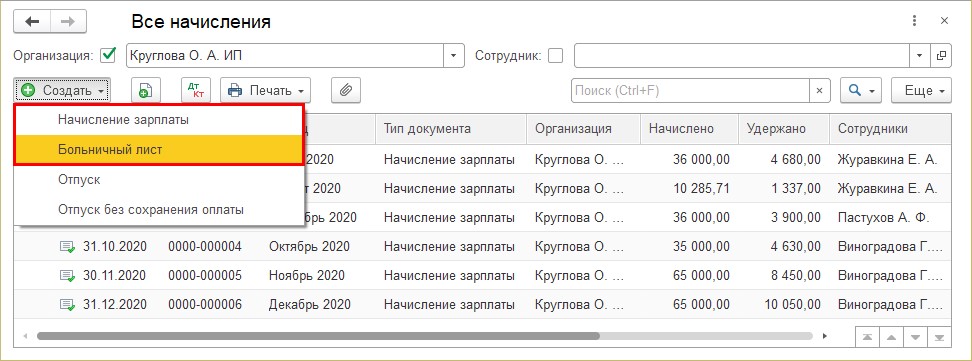
Task: Go back with the left arrow button
Action: [x=32, y=22]
